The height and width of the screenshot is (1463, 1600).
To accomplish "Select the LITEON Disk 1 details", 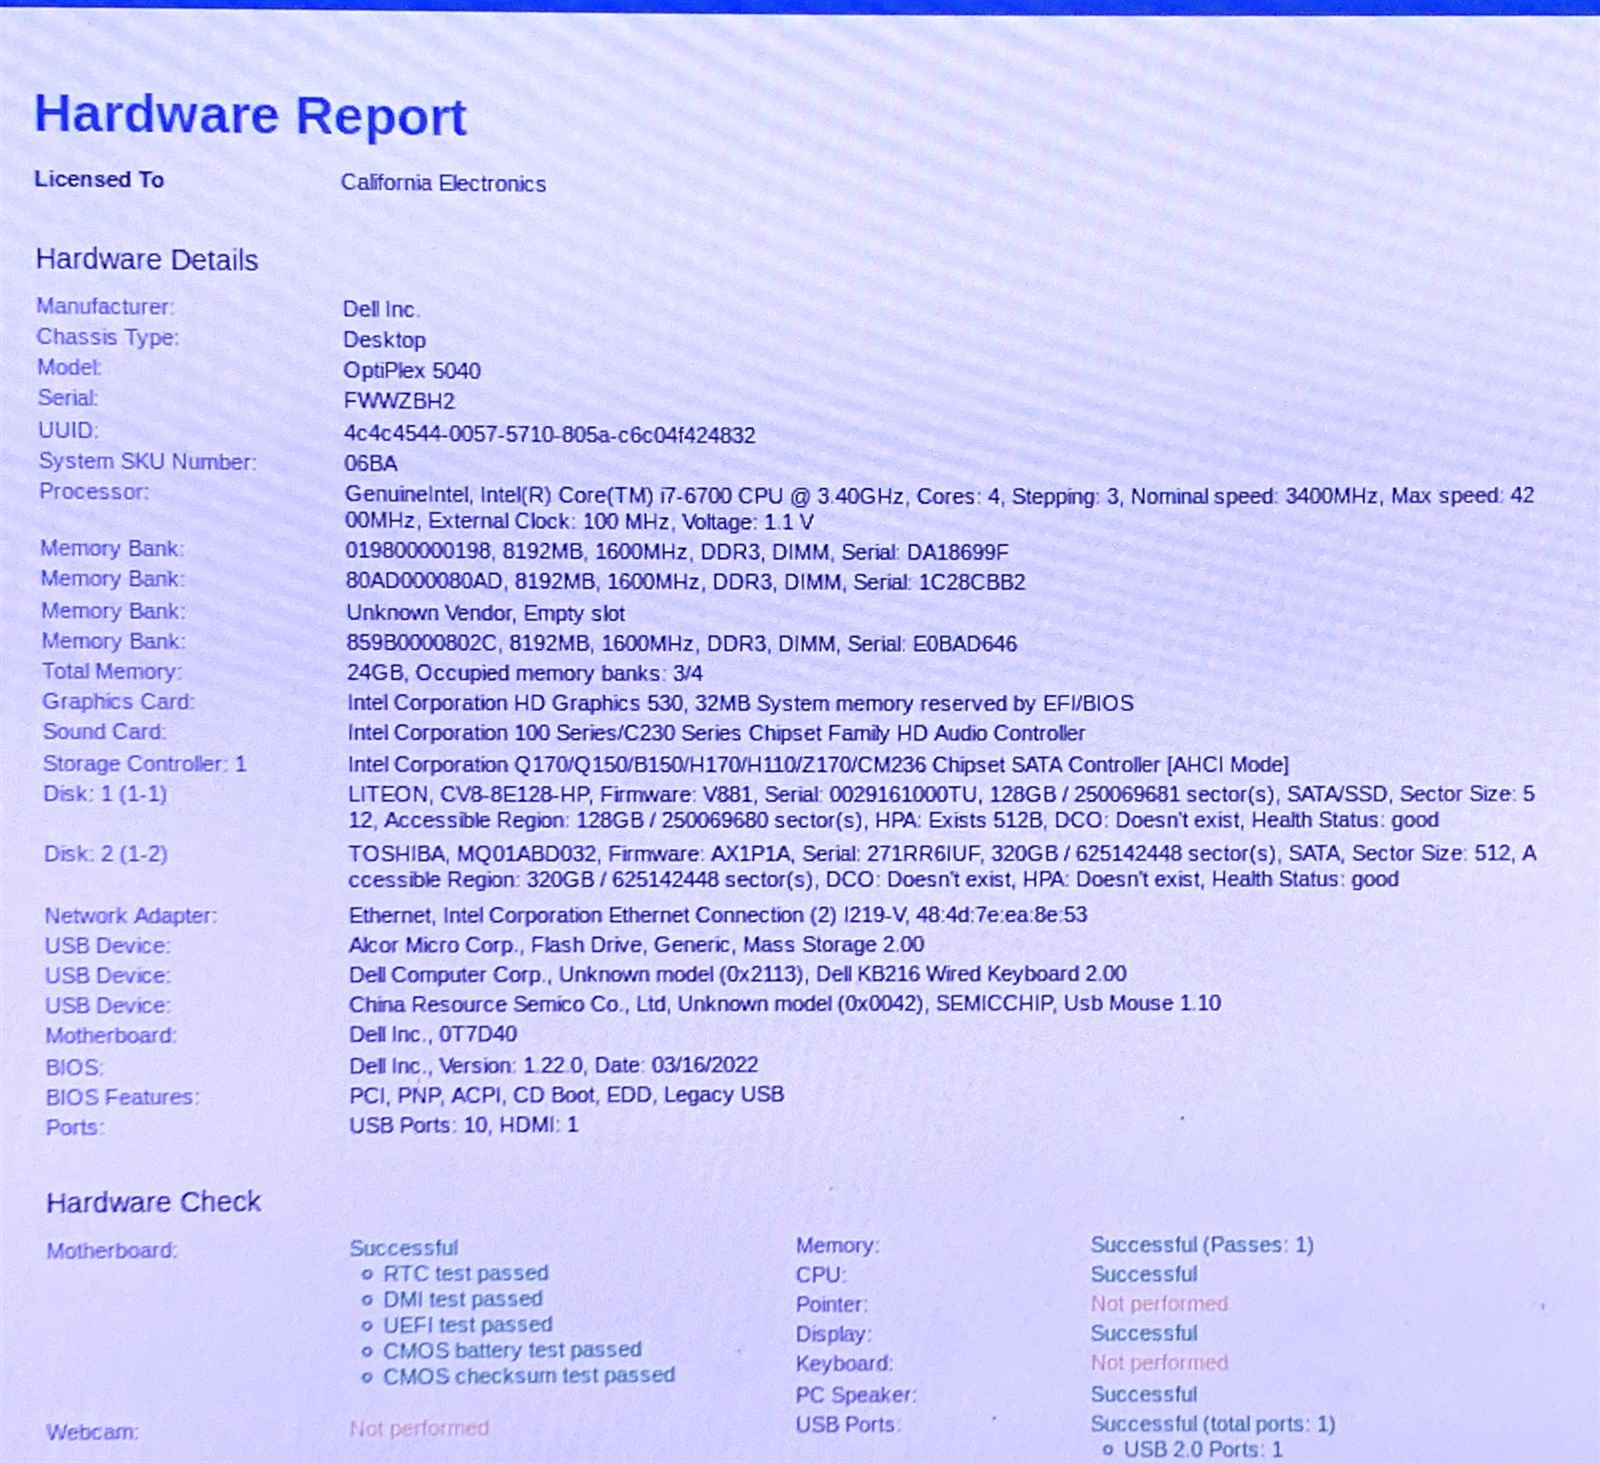I will [942, 807].
